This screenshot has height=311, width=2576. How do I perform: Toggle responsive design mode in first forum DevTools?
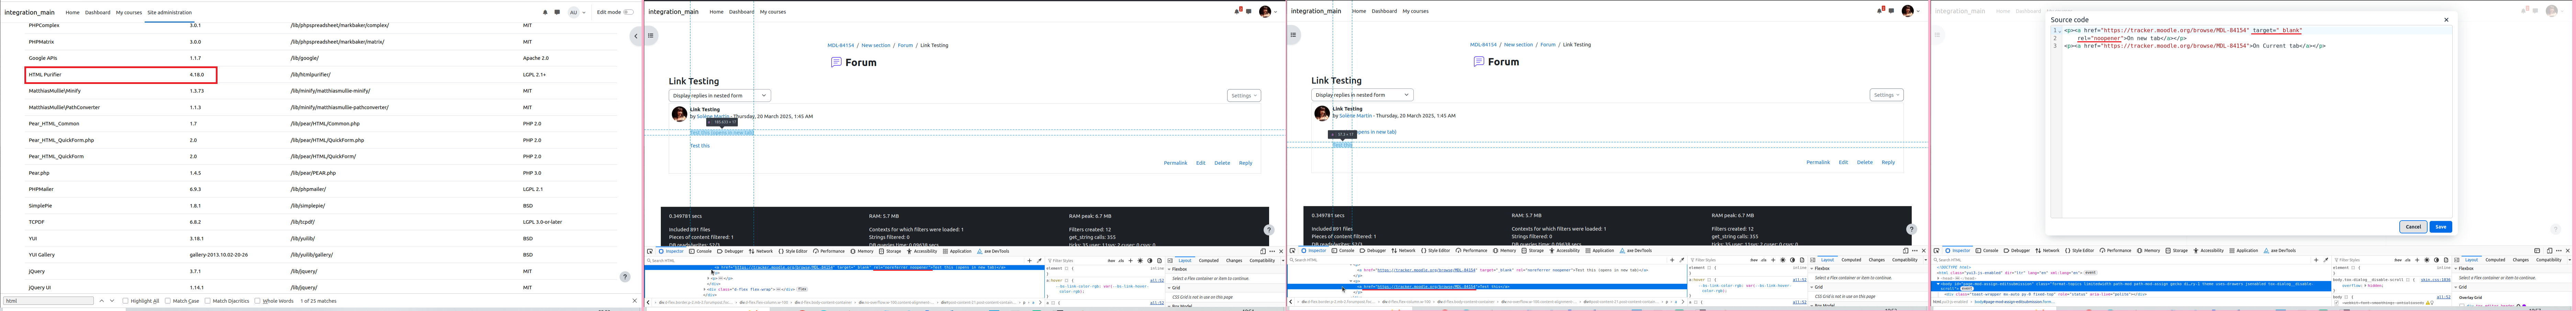(1263, 251)
